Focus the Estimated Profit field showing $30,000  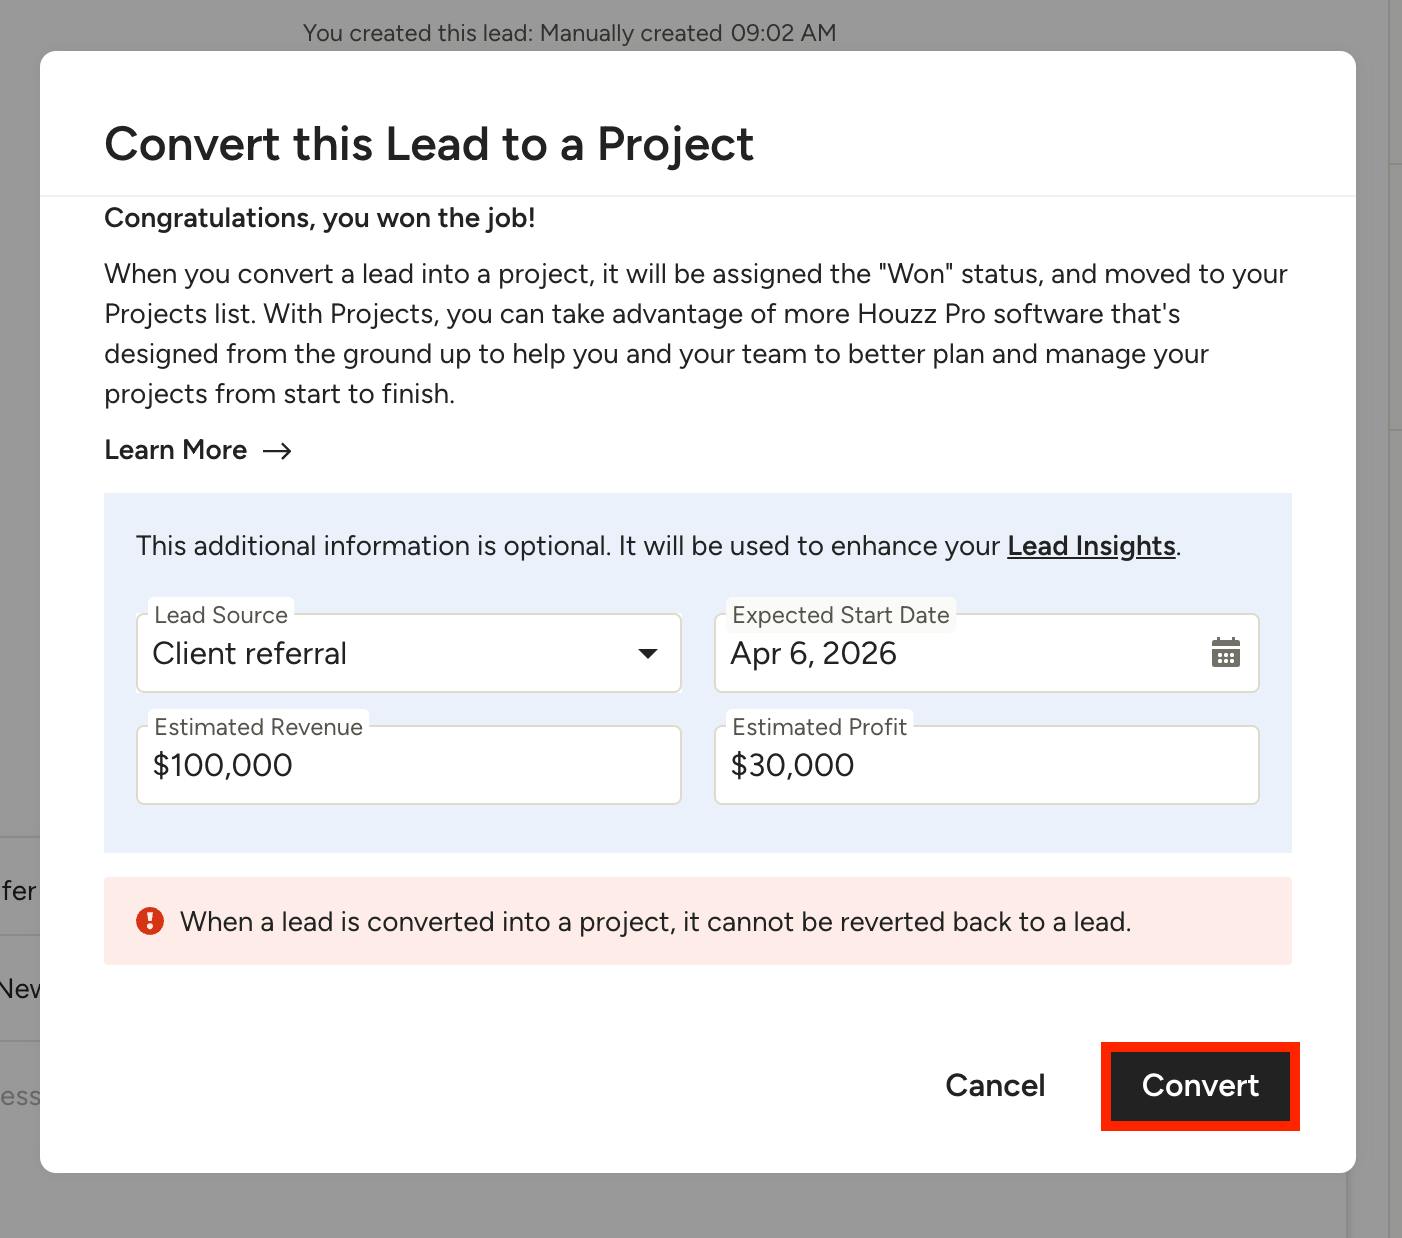985,766
